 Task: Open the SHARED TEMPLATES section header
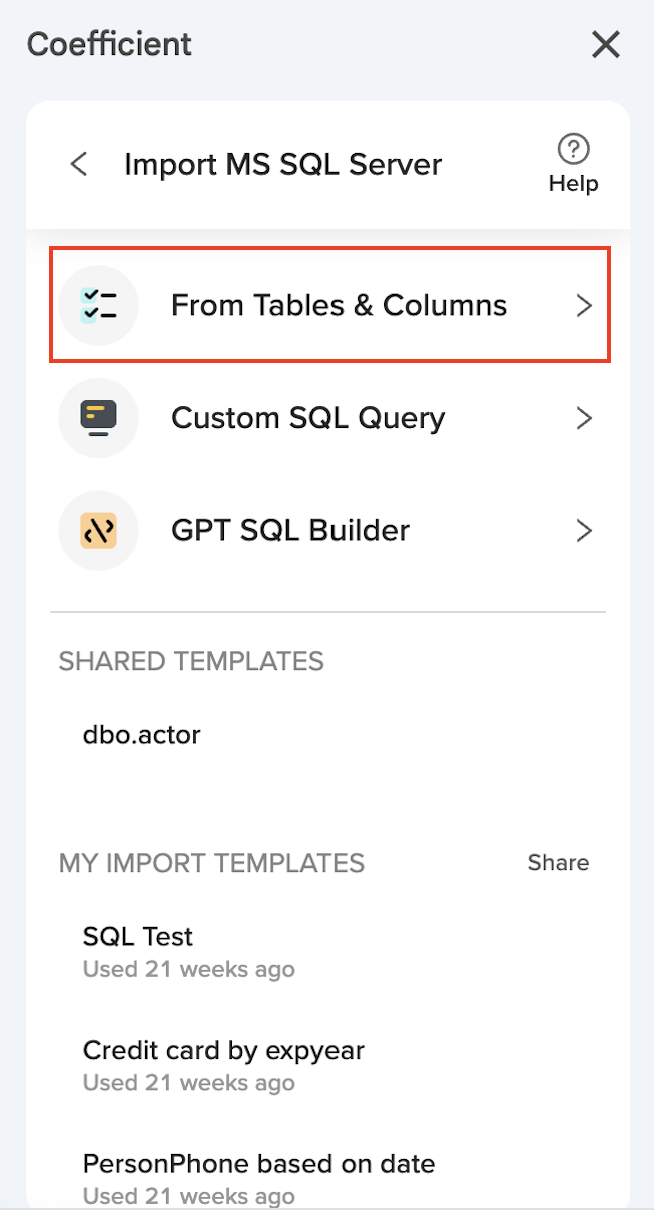(x=191, y=661)
